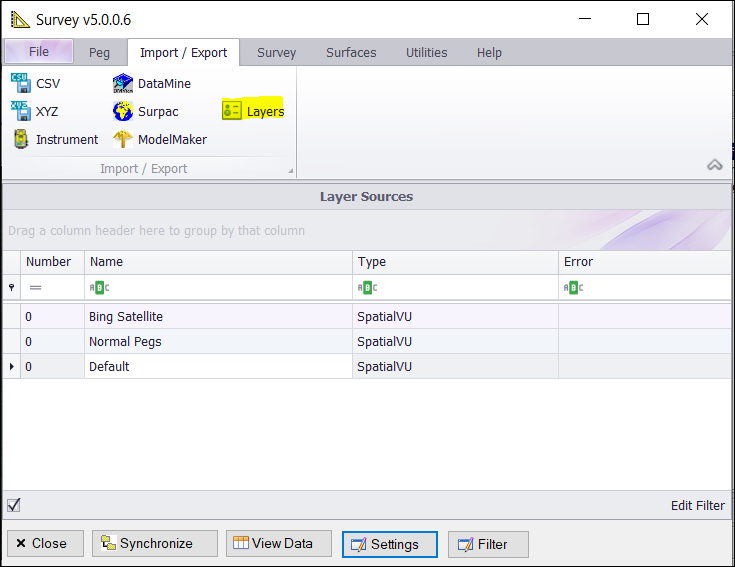The image size is (735, 567).
Task: Collapse the ribbon with the chevron arrow
Action: click(x=714, y=165)
